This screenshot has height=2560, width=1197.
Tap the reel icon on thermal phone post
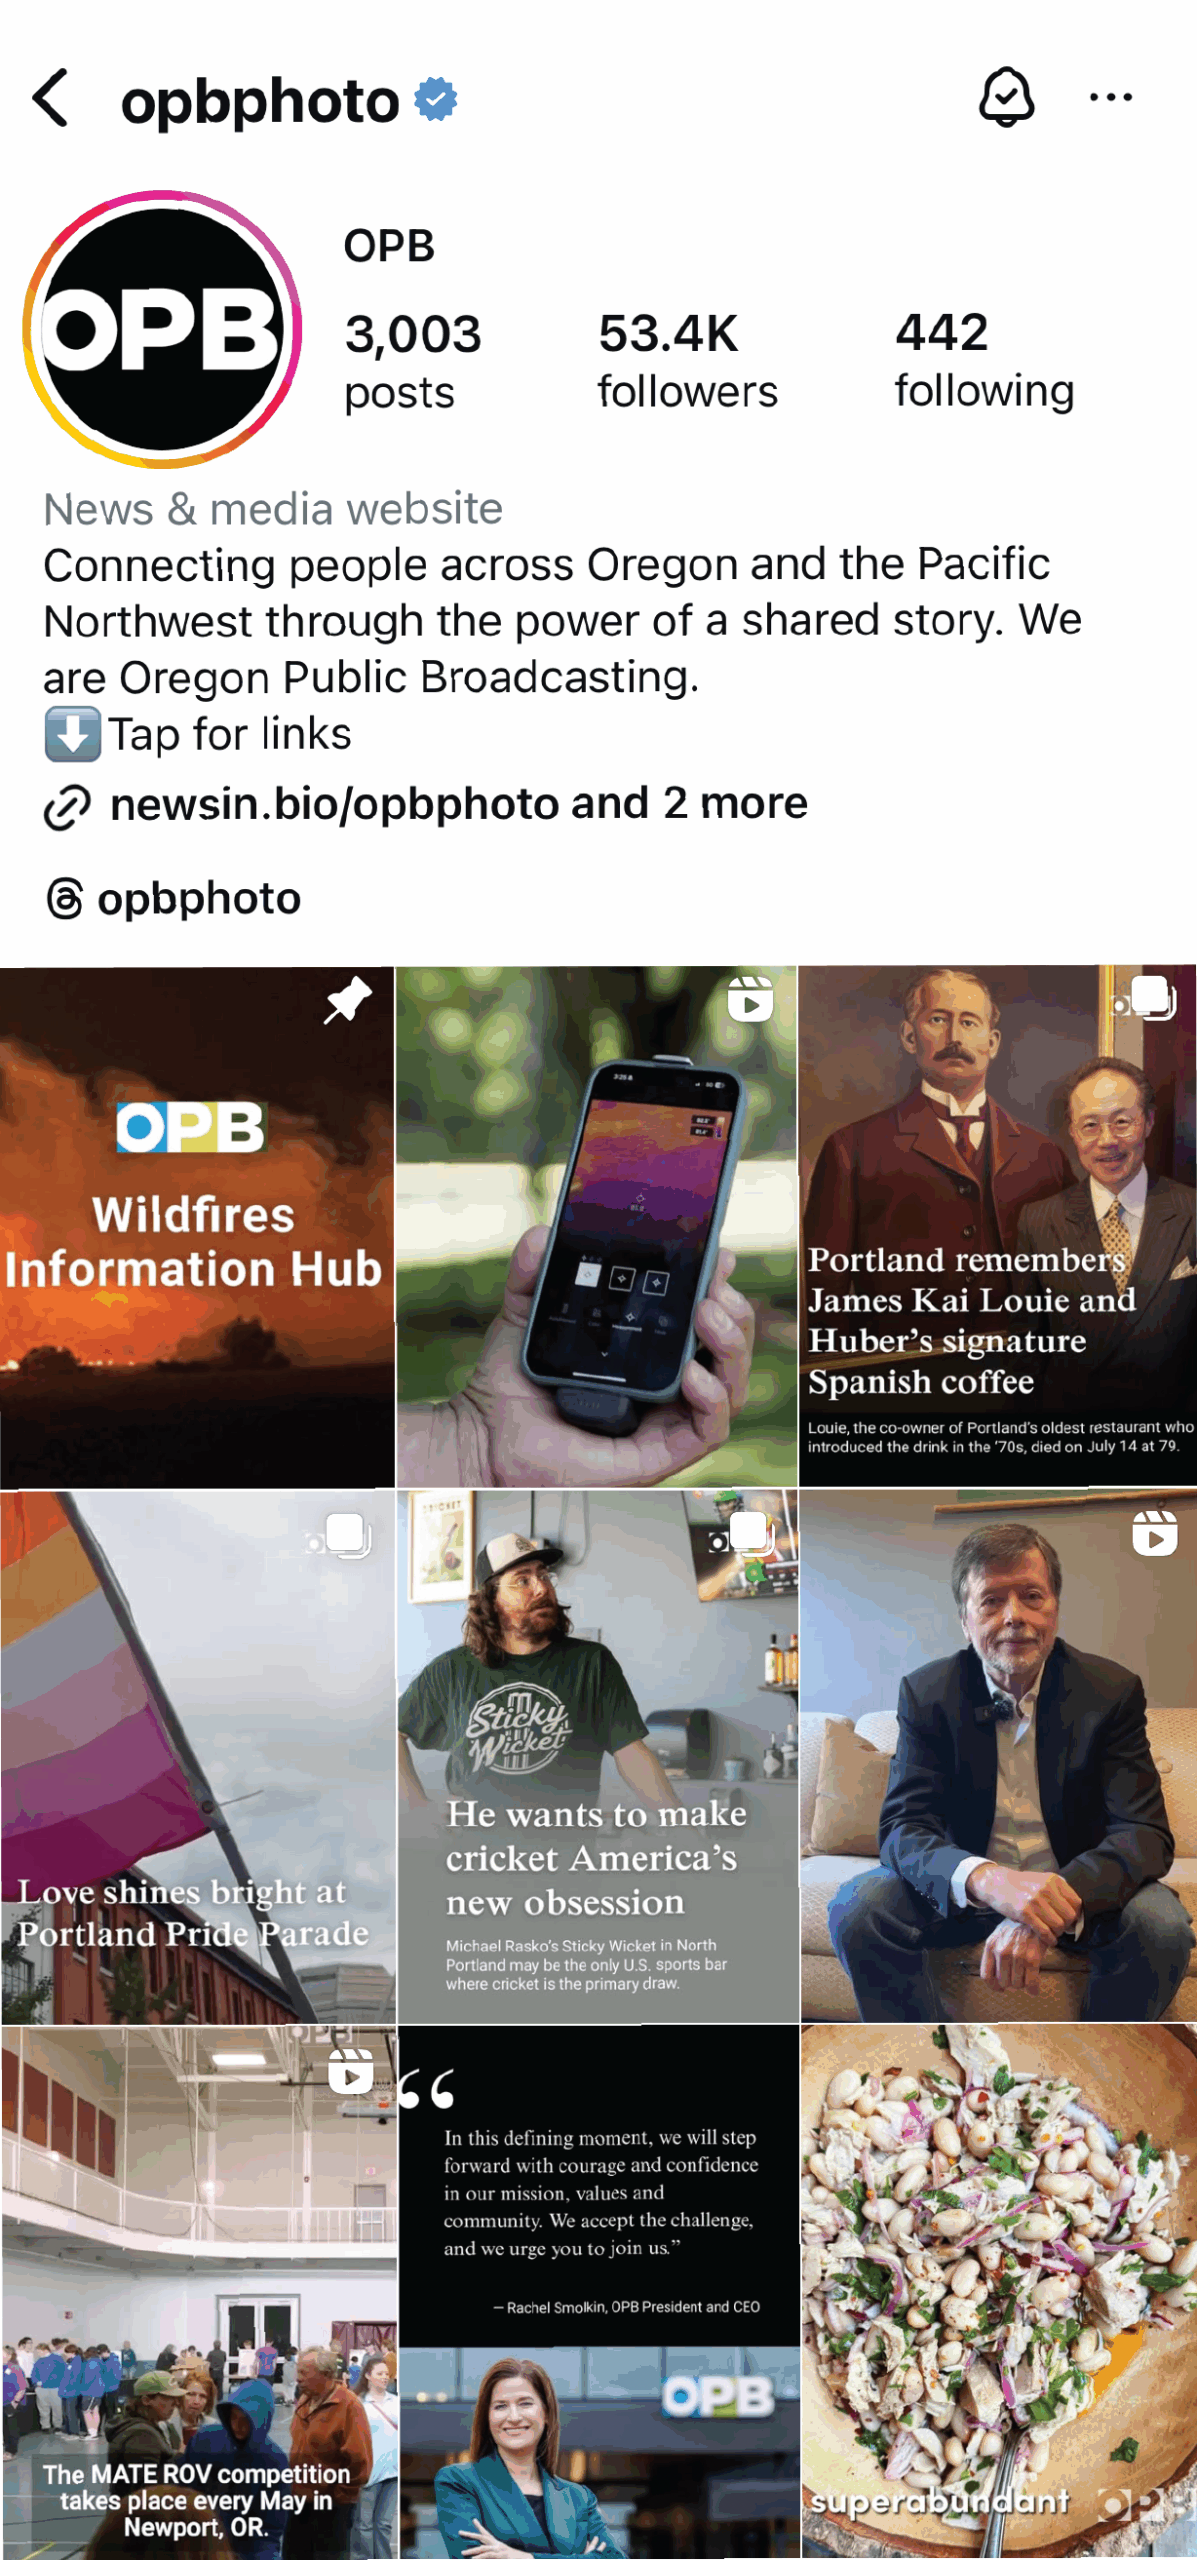click(x=750, y=998)
